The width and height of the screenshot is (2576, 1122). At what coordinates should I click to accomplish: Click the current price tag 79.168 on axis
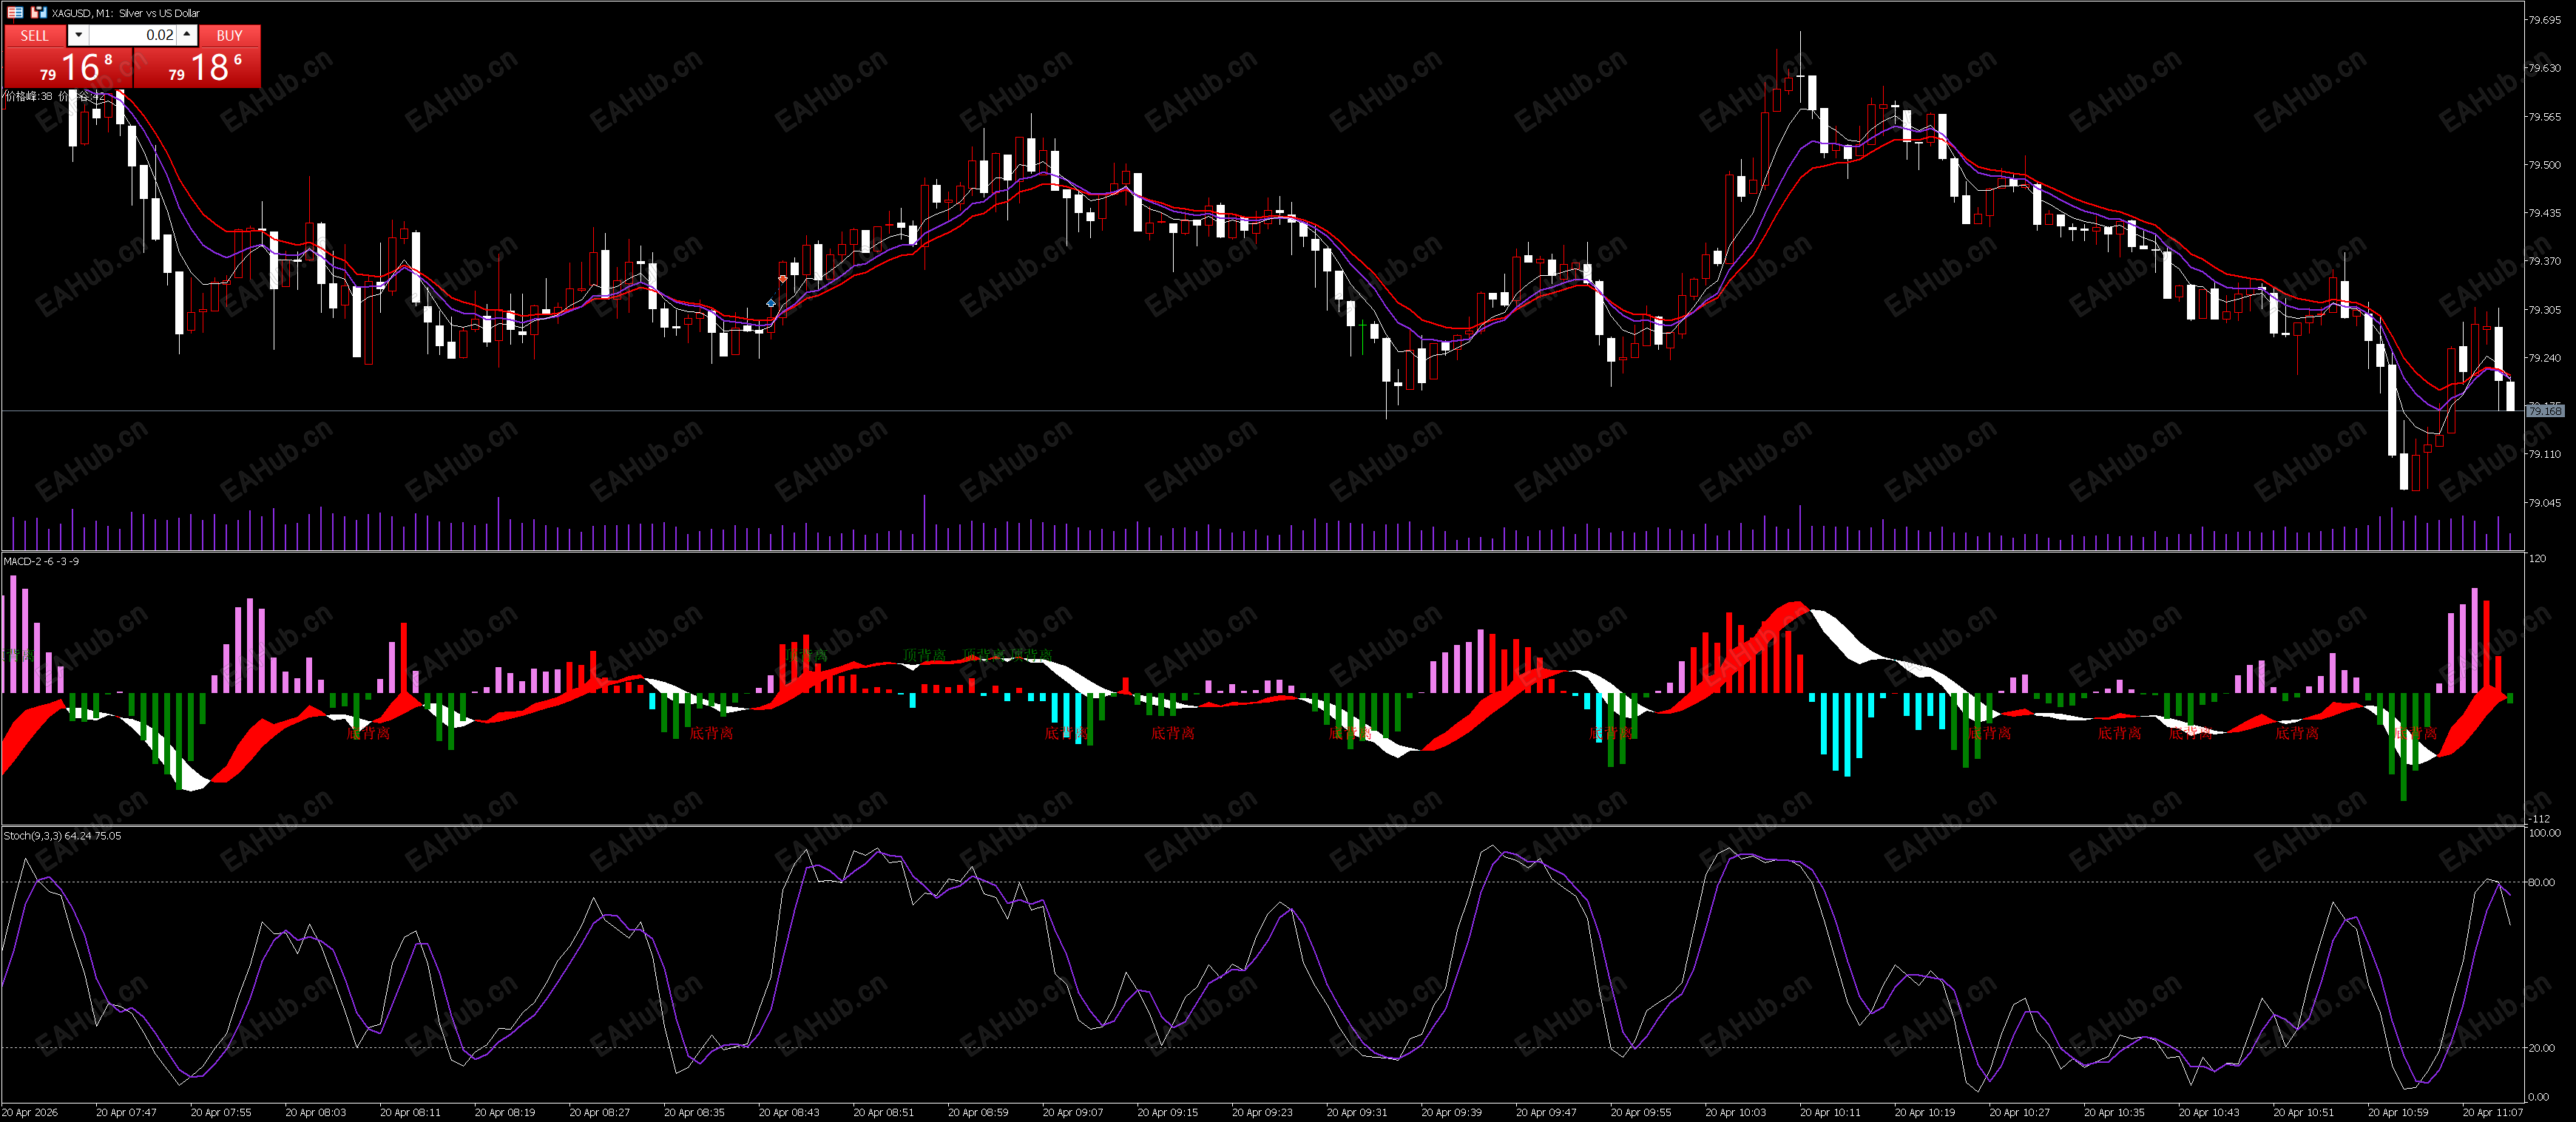(x=2545, y=411)
